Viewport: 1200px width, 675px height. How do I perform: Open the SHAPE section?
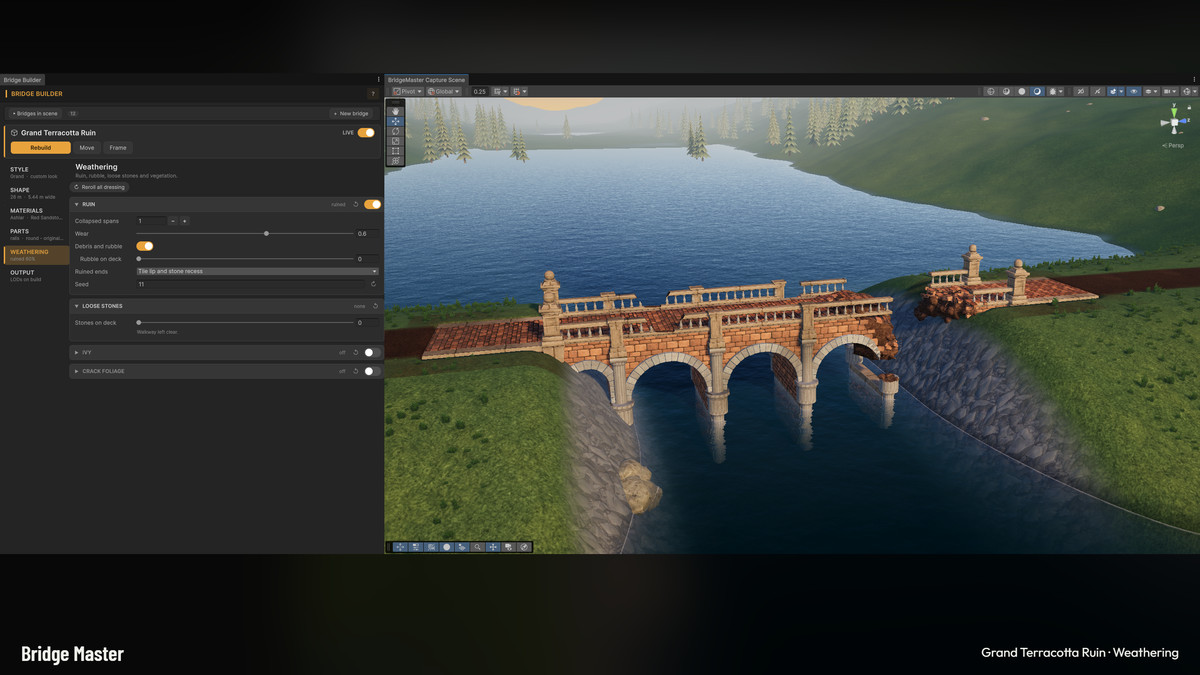[35, 193]
